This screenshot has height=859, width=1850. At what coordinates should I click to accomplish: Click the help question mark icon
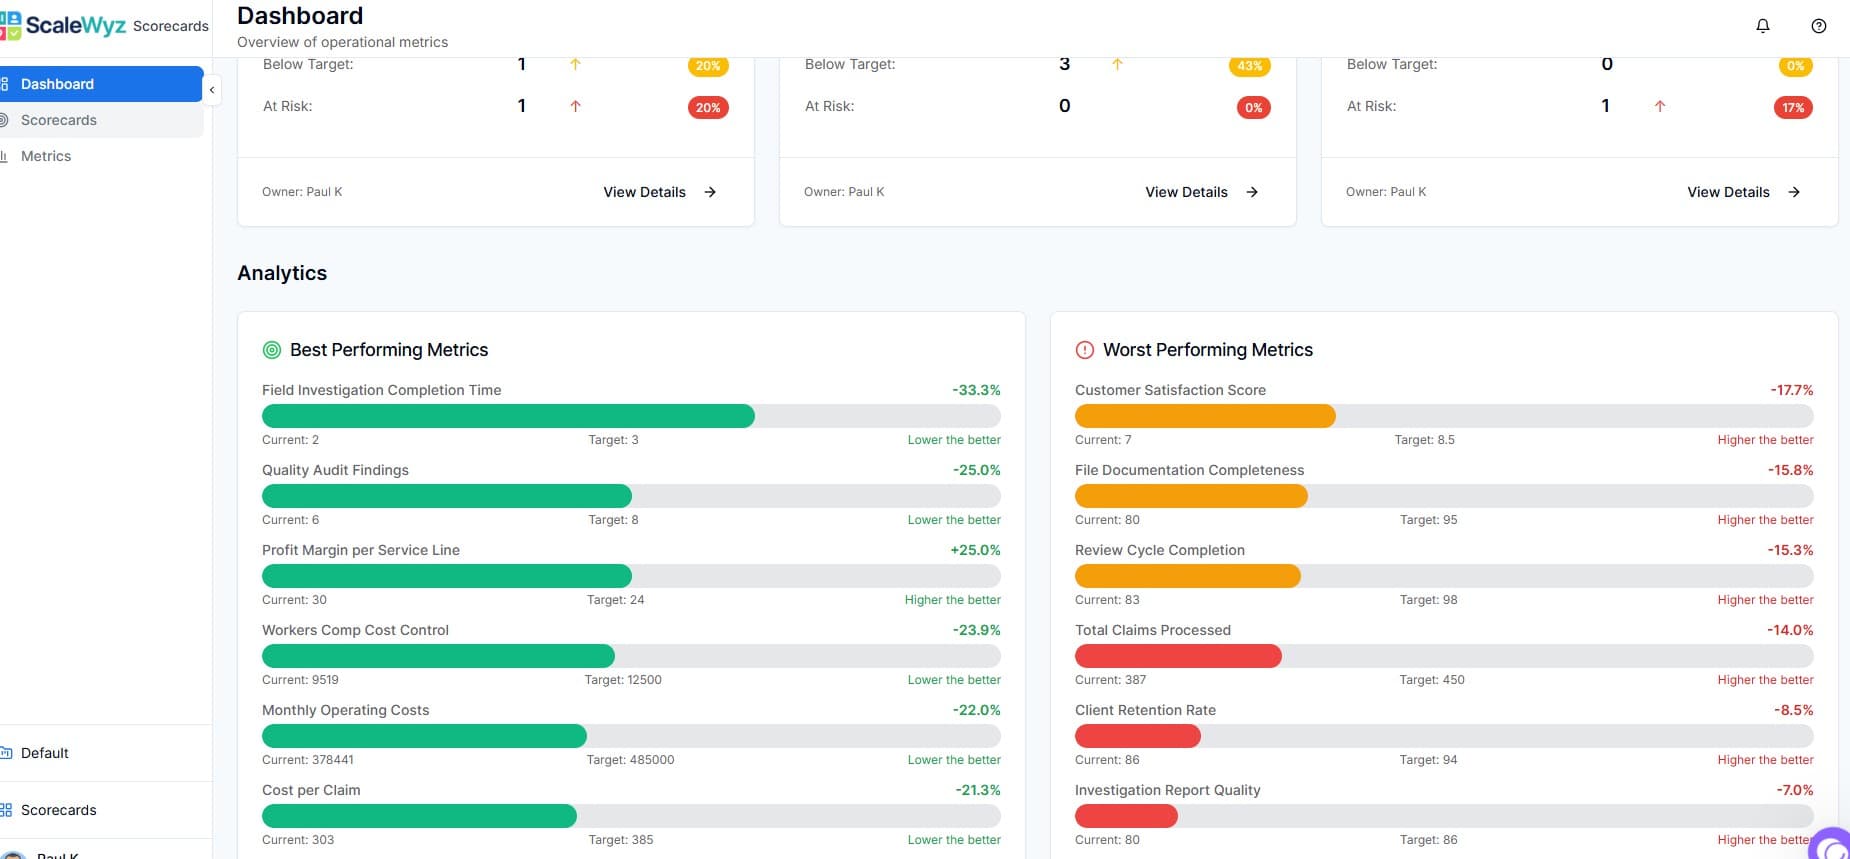(1819, 26)
